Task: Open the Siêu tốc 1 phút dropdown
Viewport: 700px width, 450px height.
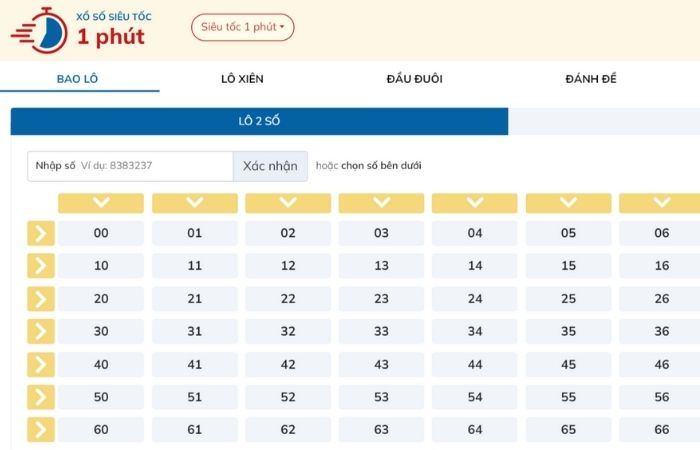Action: (x=242, y=27)
